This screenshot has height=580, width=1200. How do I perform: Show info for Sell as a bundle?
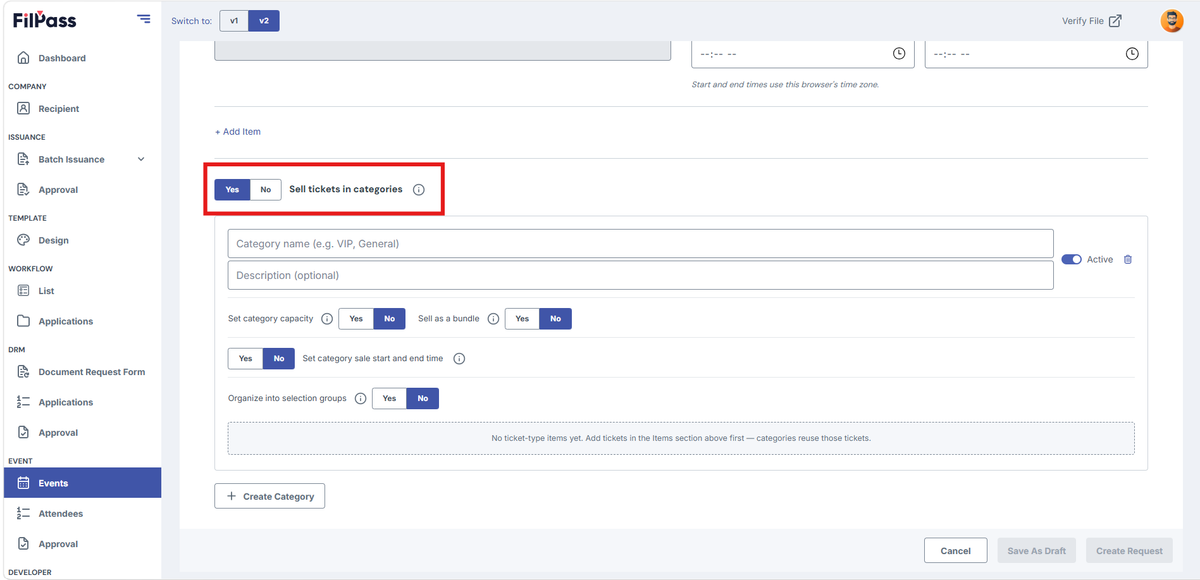tap(493, 319)
